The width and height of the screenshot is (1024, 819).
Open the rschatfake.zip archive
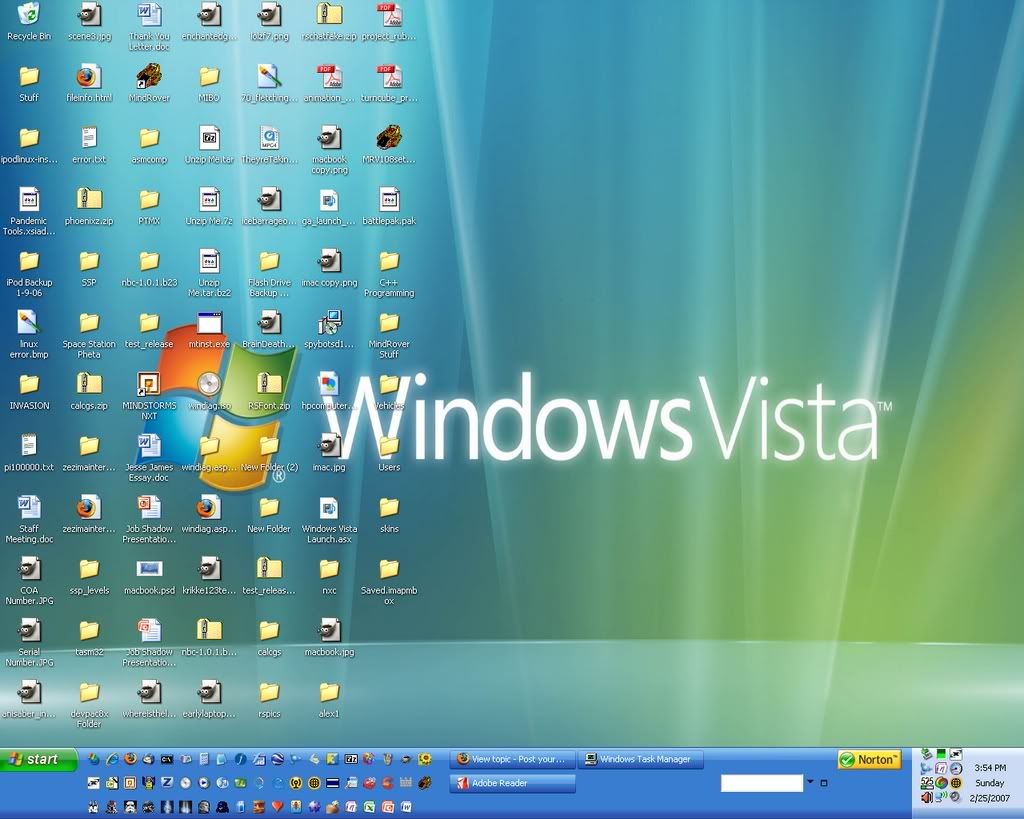(329, 21)
